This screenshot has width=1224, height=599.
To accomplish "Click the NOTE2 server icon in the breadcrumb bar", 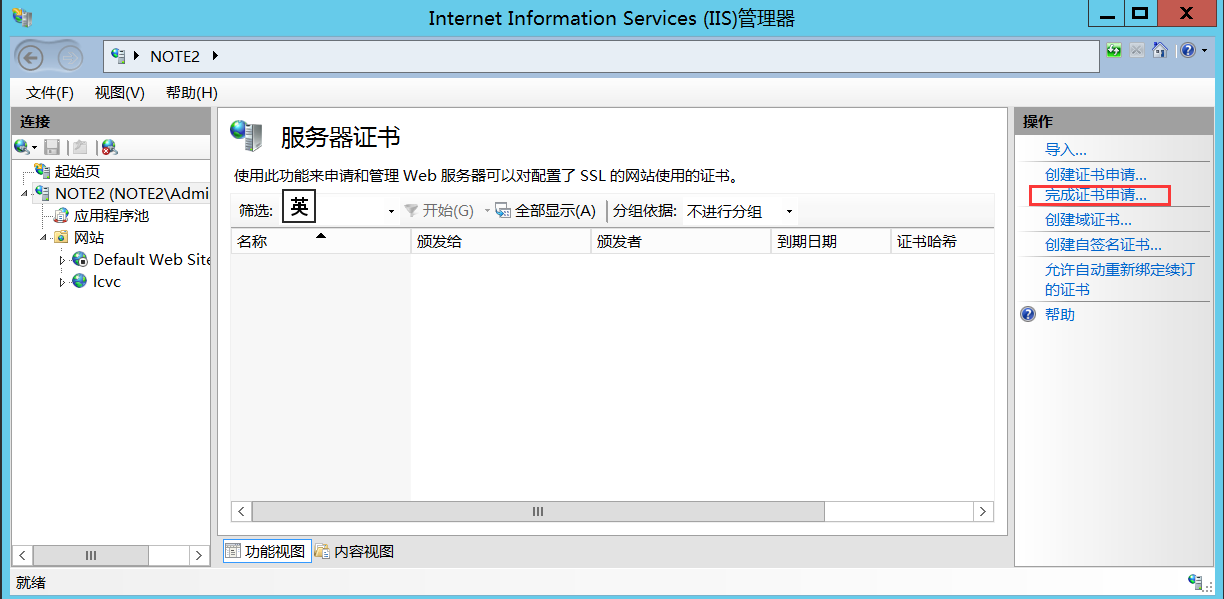I will [117, 57].
